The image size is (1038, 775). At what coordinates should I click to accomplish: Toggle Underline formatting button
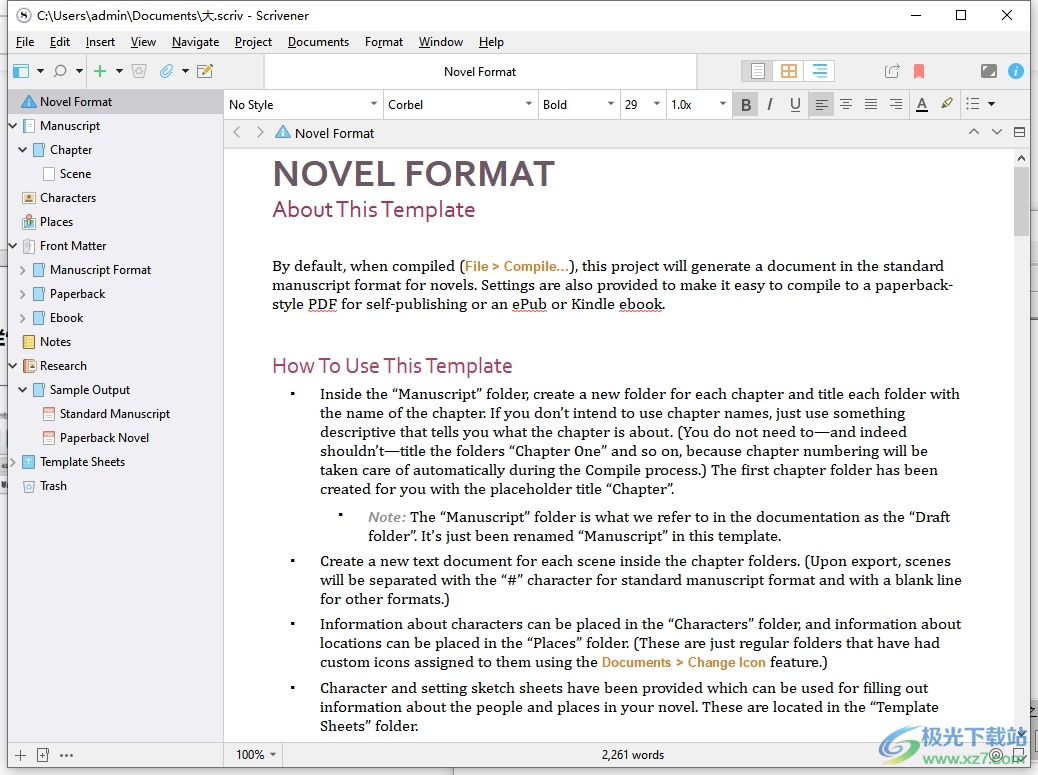coord(795,105)
